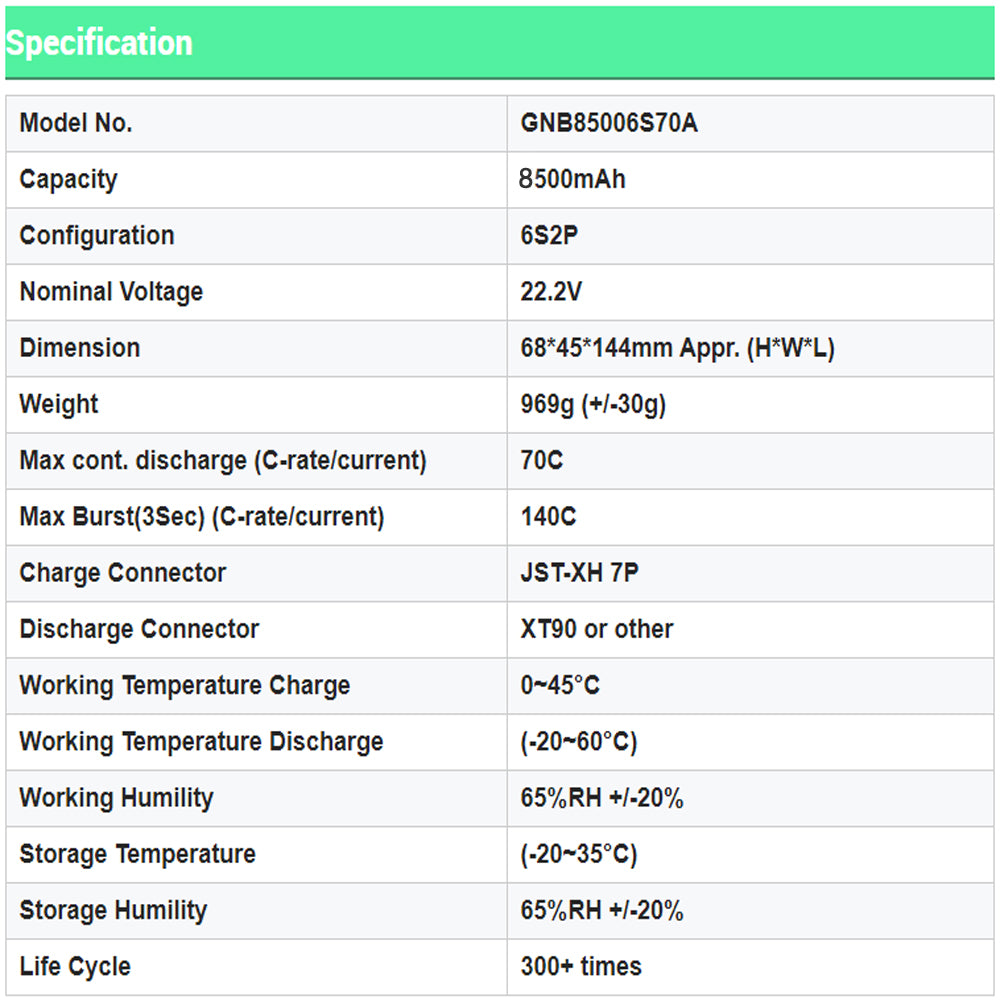Click the Storage Temperature row label

pos(137,854)
